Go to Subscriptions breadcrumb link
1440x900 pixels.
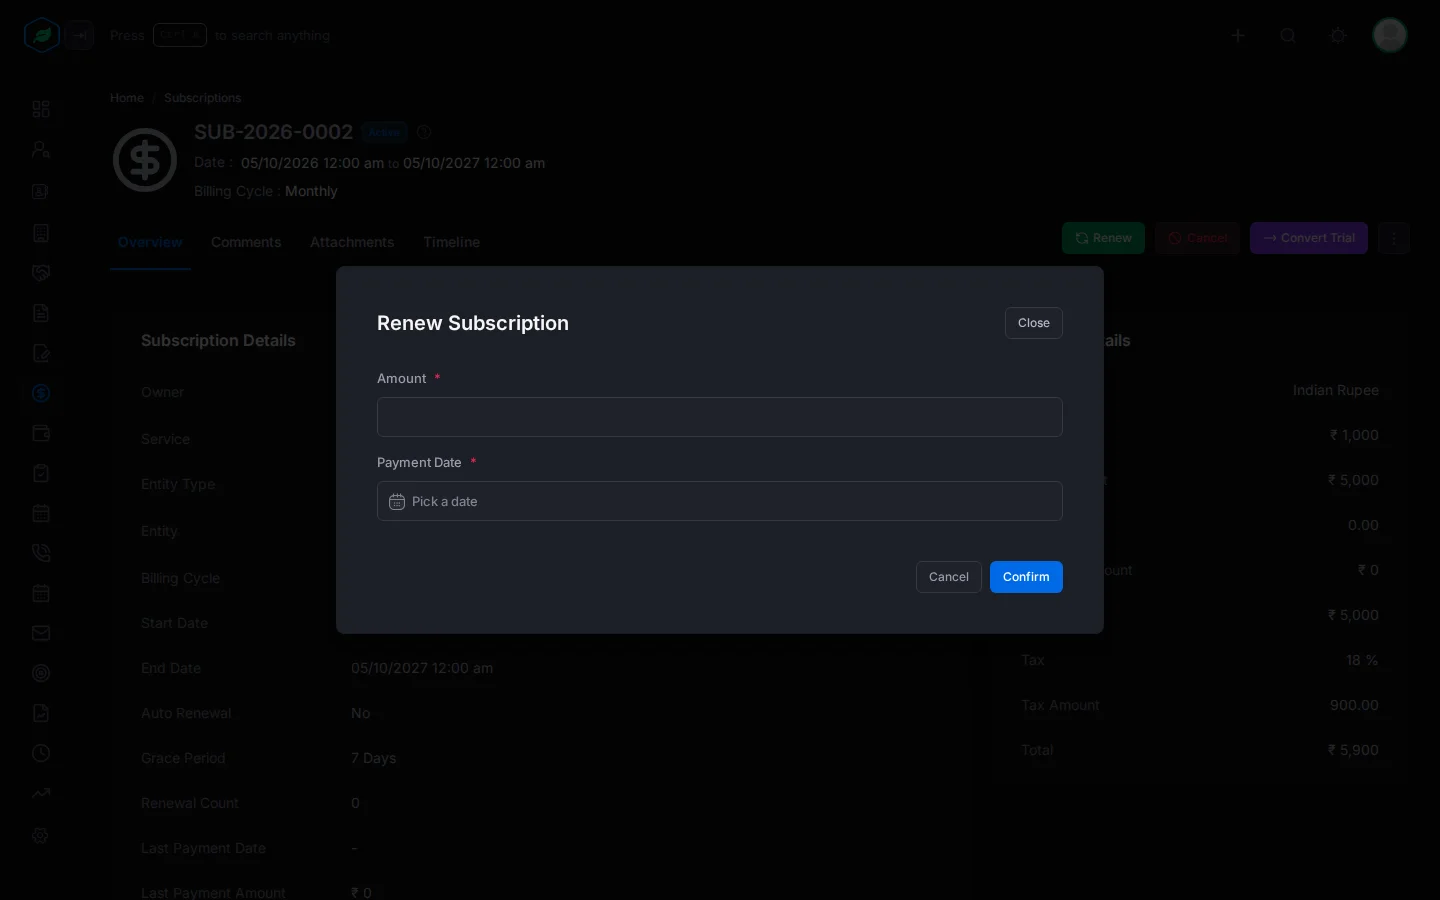[202, 98]
